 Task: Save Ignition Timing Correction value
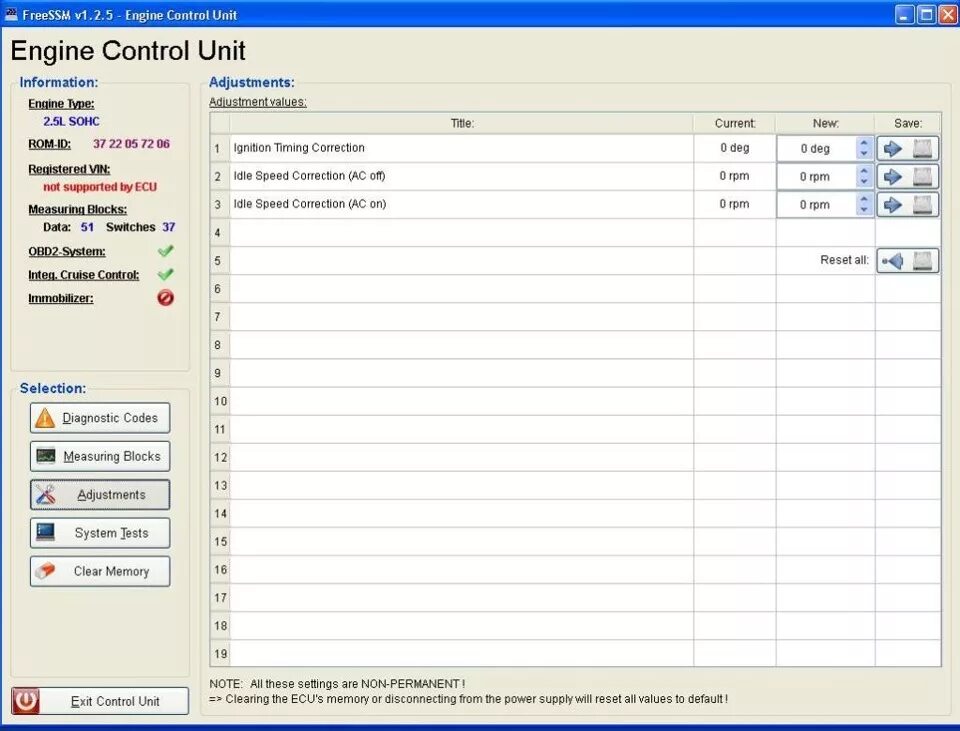pyautogui.click(x=907, y=149)
